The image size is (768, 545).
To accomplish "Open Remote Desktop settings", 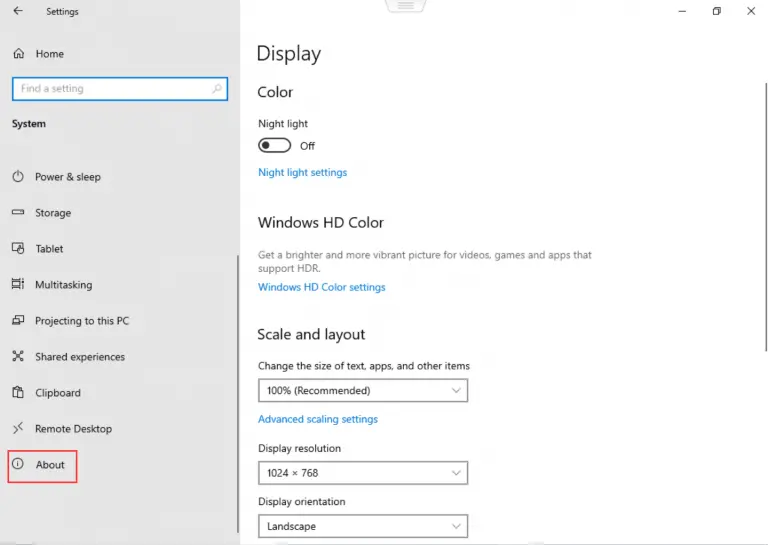I will tap(73, 429).
